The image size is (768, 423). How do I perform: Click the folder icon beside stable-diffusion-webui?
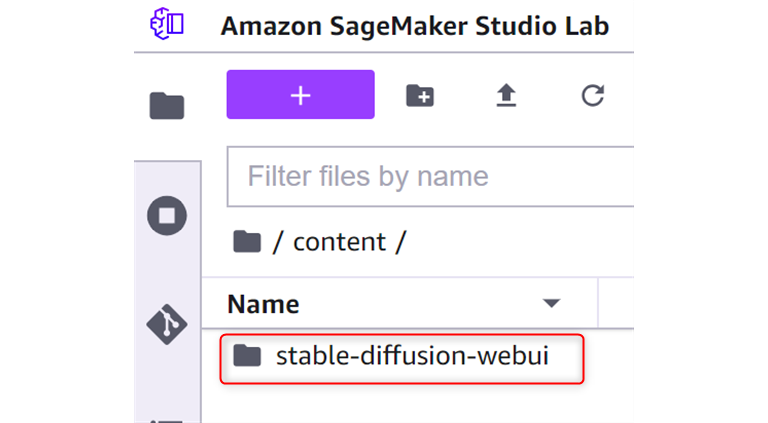point(246,355)
